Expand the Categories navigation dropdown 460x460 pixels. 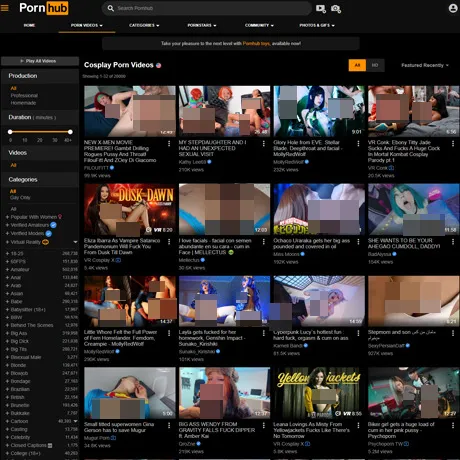pos(144,25)
